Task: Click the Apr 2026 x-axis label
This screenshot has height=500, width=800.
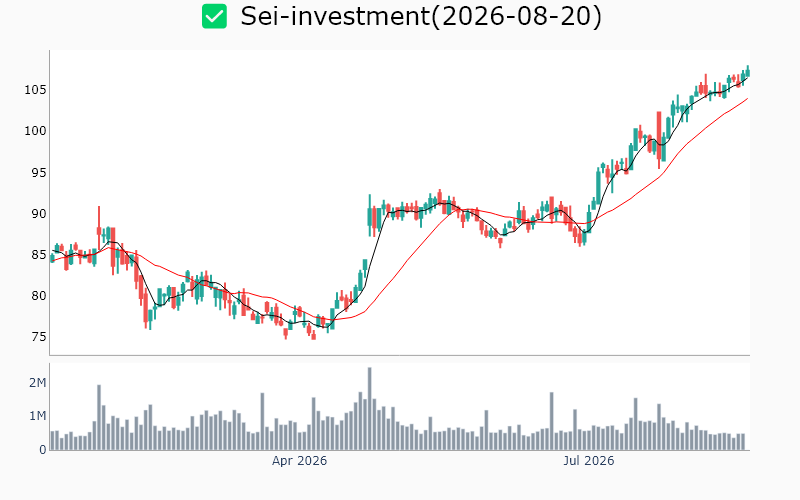Action: tap(299, 461)
